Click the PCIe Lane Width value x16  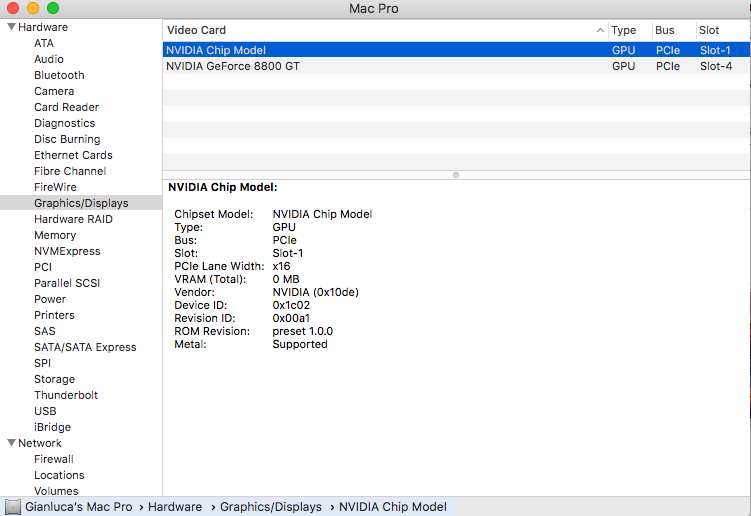[281, 266]
